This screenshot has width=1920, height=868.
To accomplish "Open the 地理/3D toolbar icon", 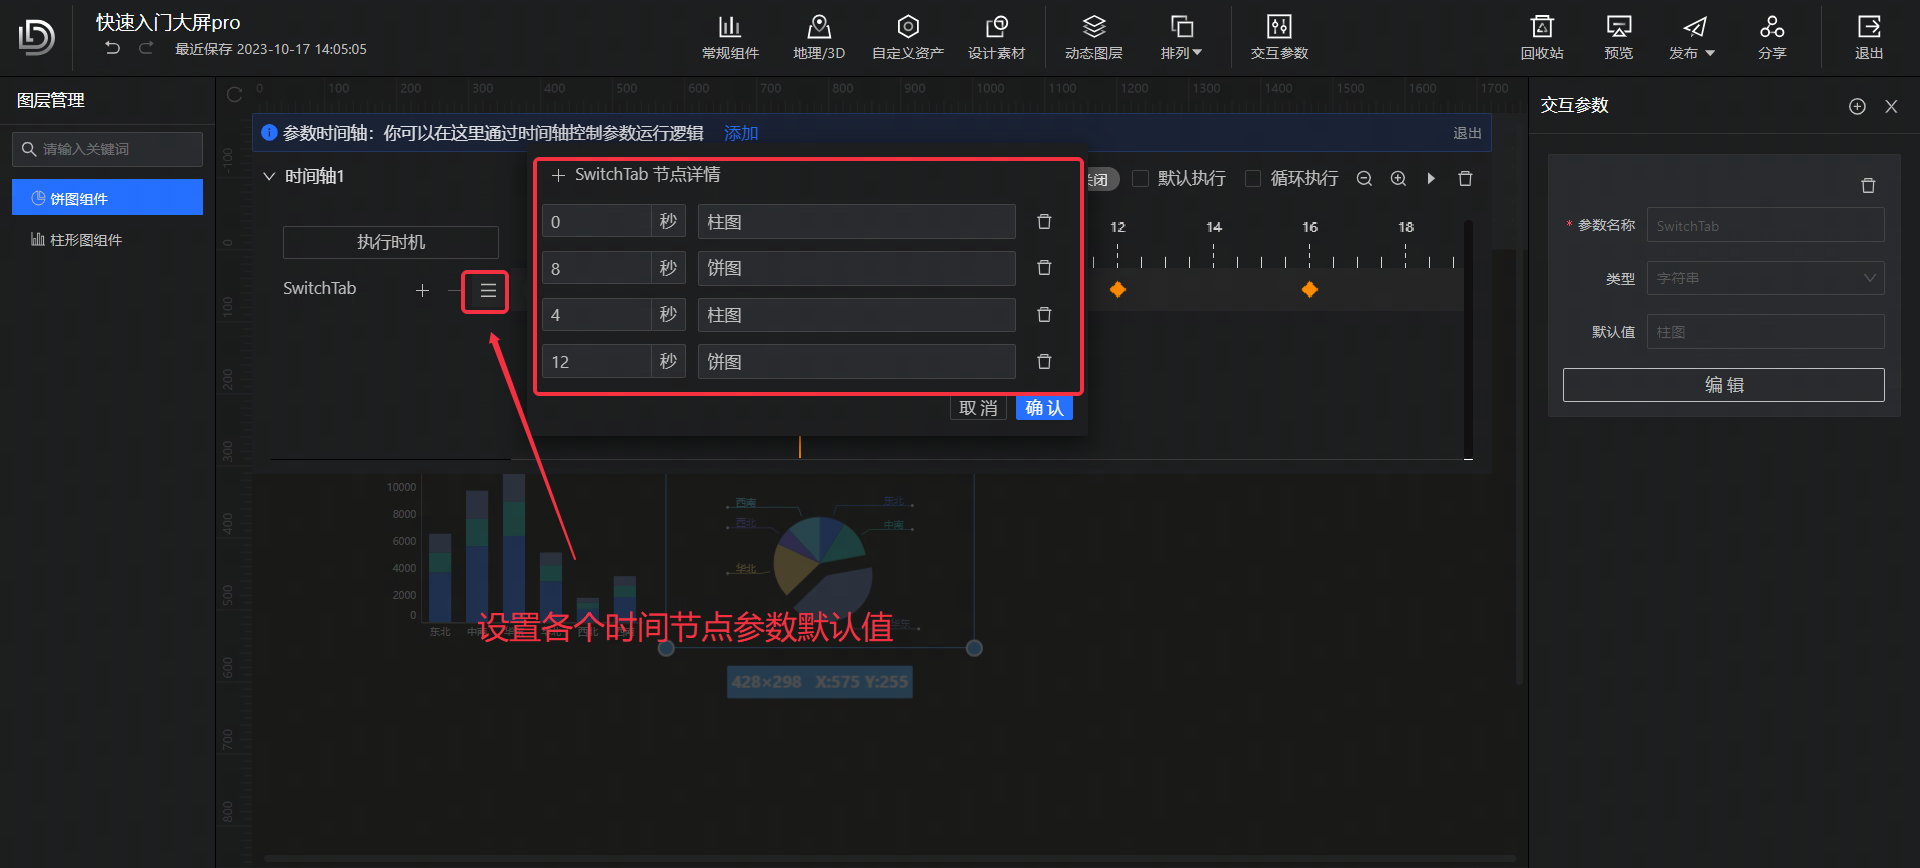I will click(818, 37).
